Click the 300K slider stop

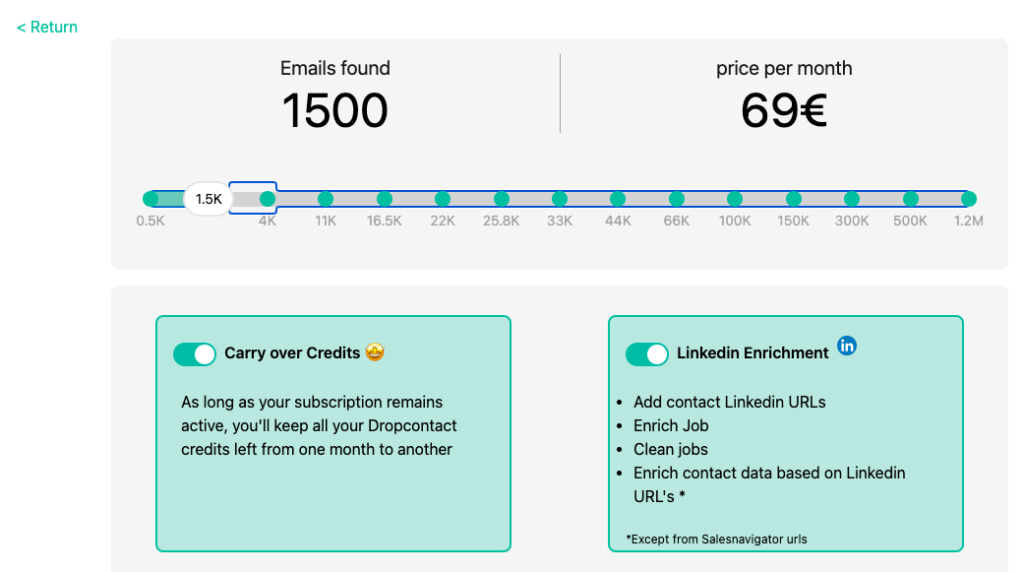point(852,199)
